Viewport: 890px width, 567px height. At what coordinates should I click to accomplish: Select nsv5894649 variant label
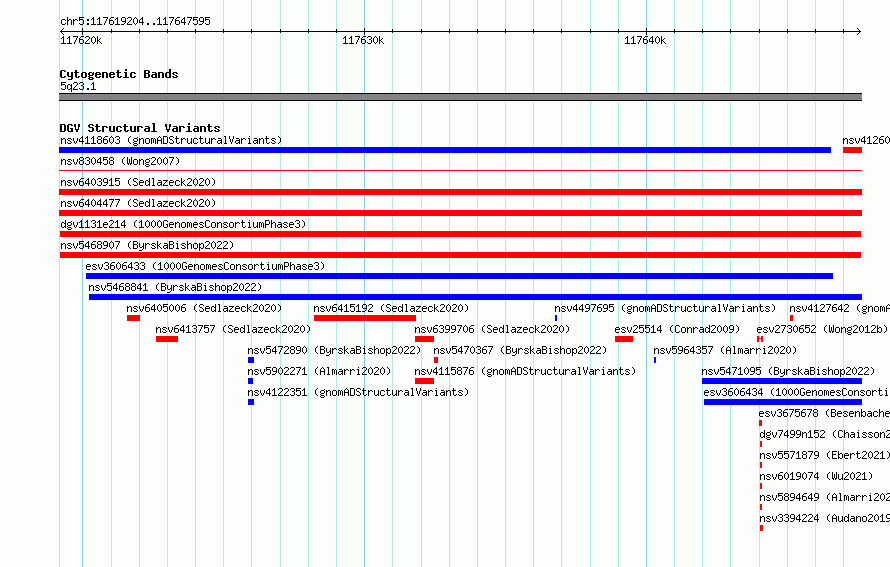point(824,497)
